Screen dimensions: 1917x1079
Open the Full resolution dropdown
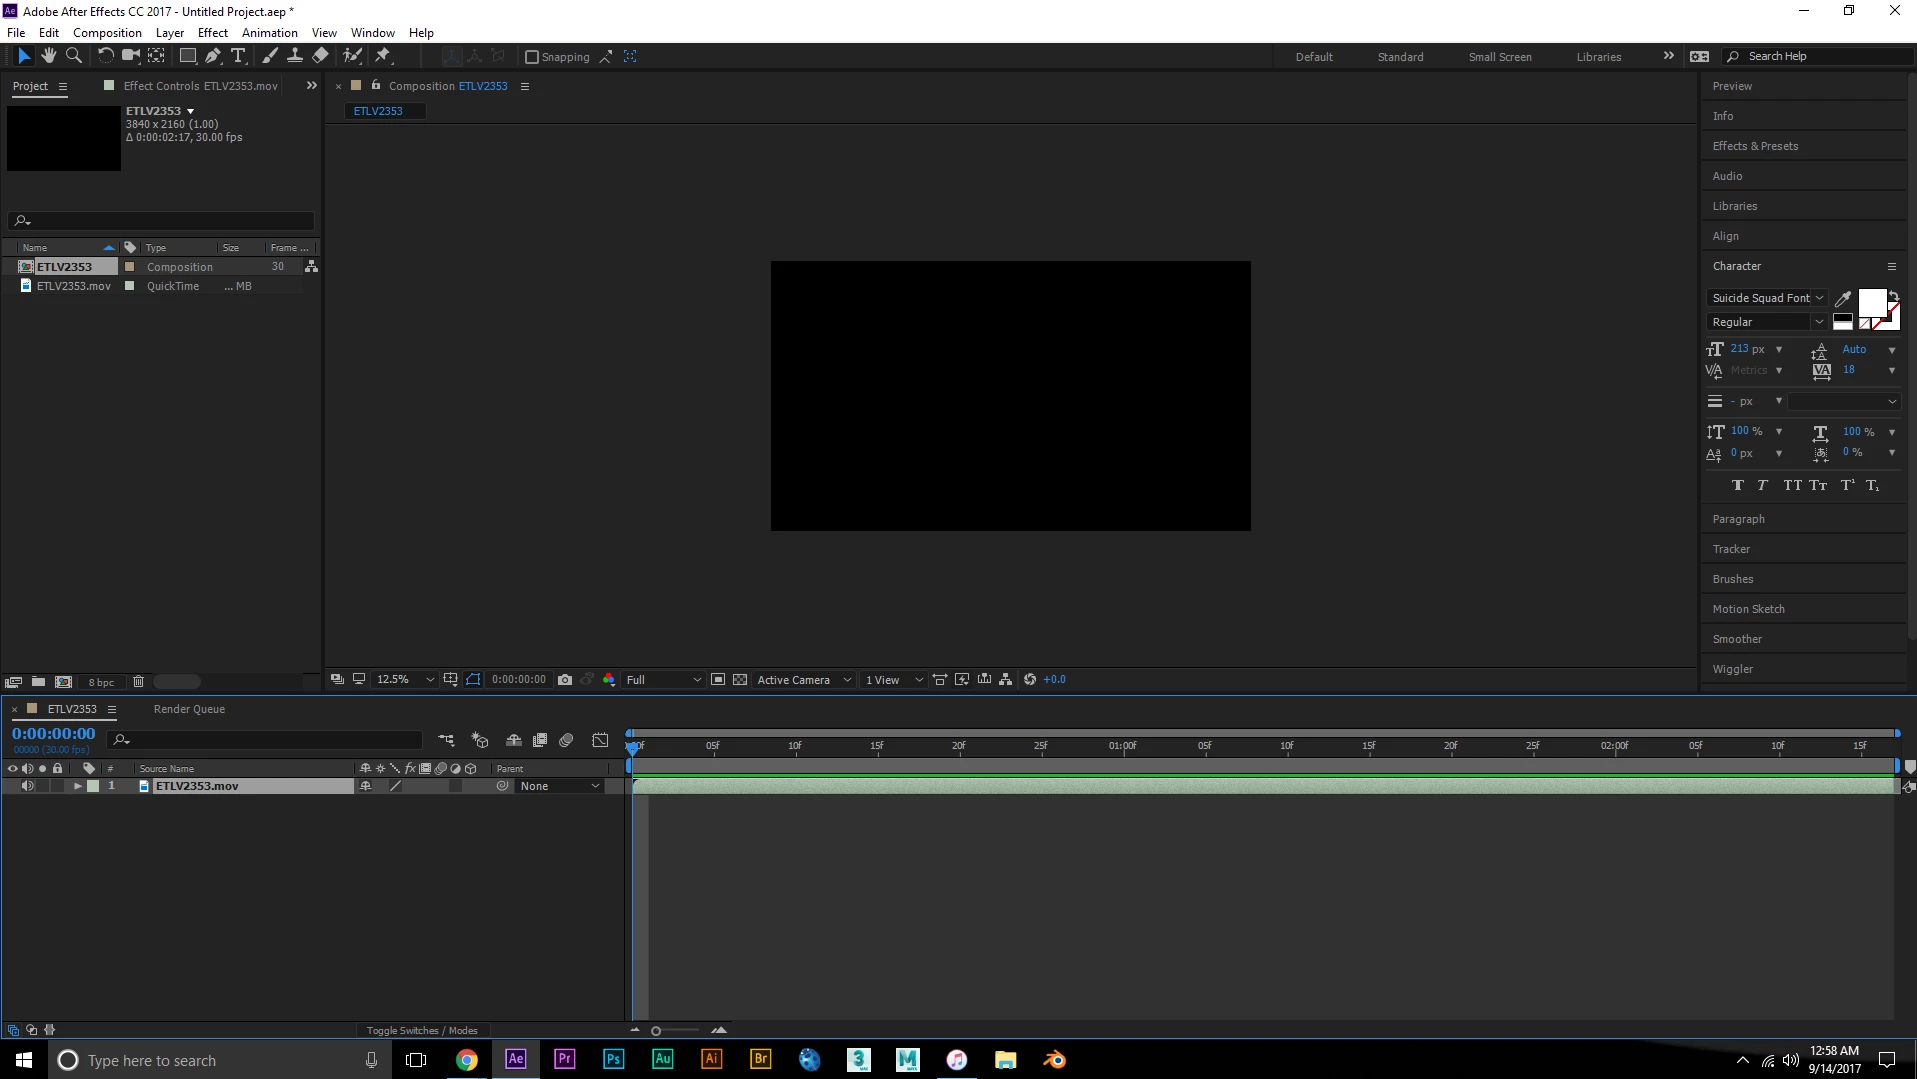(x=663, y=680)
